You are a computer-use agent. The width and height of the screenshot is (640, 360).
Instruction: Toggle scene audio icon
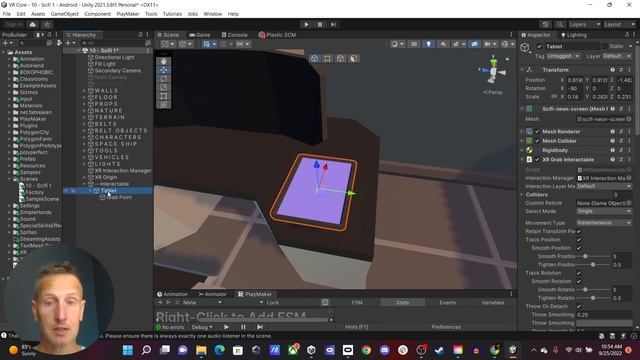point(443,44)
